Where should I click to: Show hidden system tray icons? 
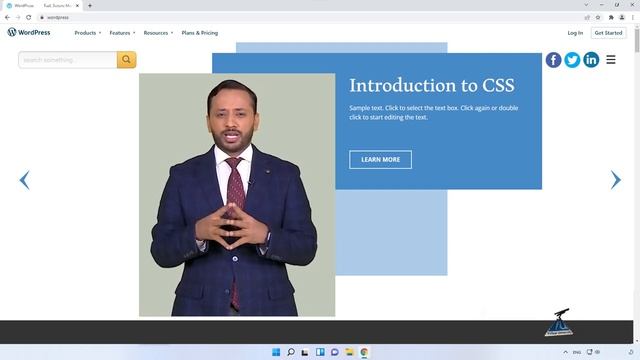[565, 352]
